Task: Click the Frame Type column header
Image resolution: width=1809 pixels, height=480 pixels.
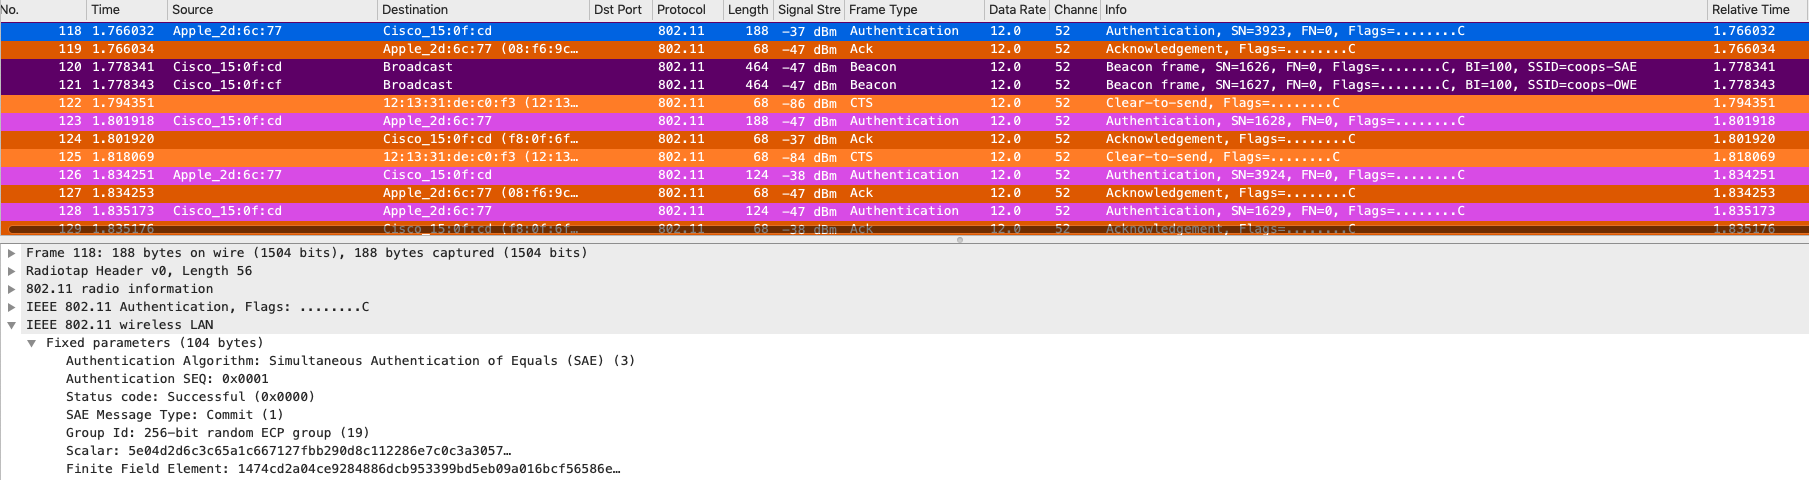Action: 883,10
